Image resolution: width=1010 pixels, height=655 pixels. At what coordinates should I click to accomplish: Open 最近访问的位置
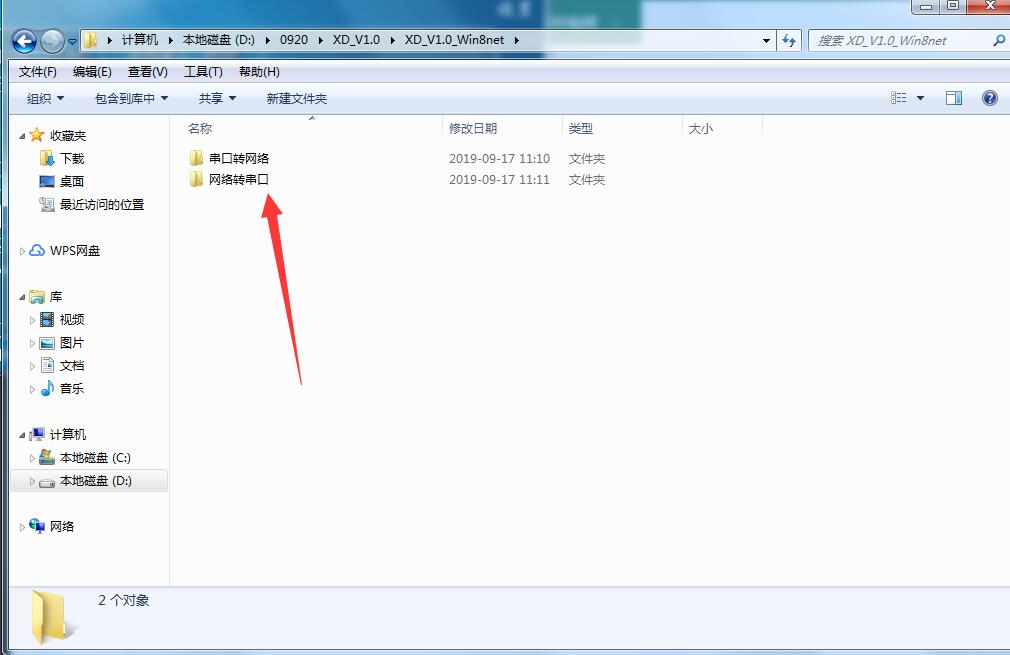[92, 205]
